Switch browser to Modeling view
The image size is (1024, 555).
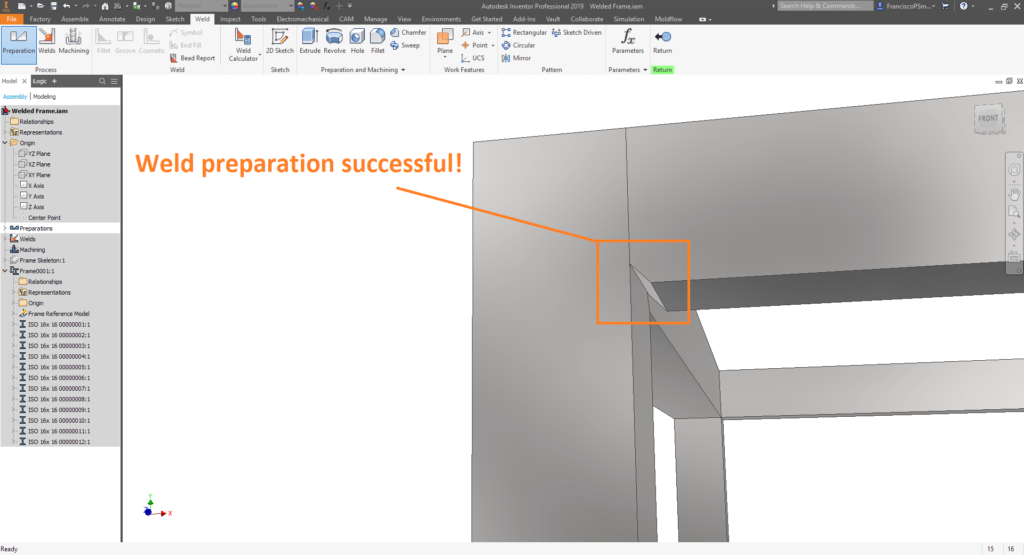tap(44, 96)
